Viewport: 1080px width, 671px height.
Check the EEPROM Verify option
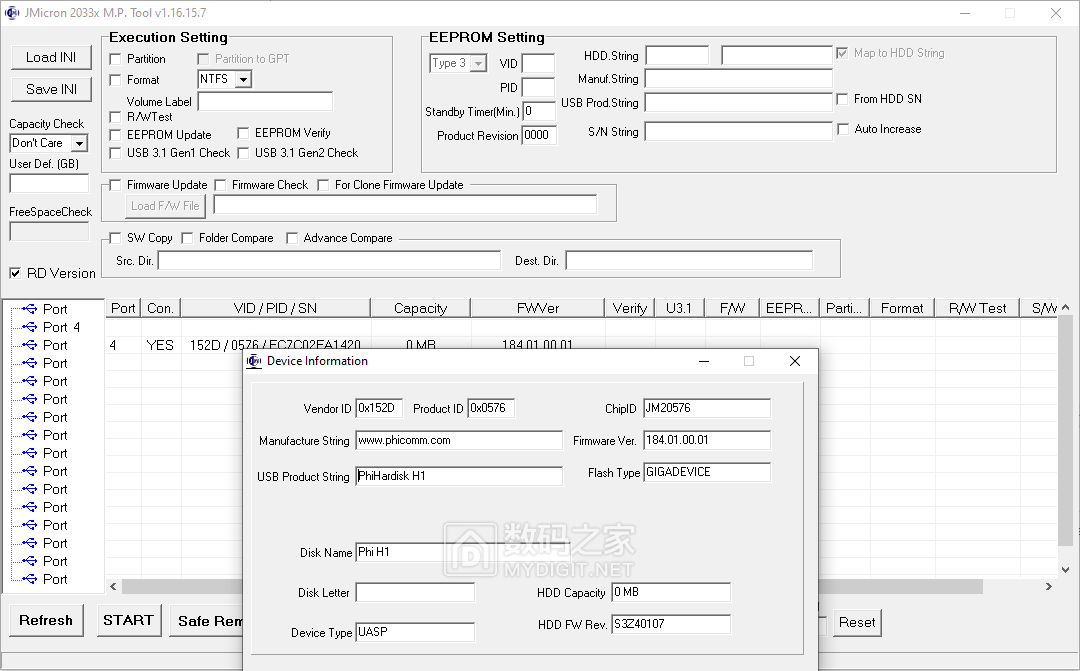coord(242,133)
